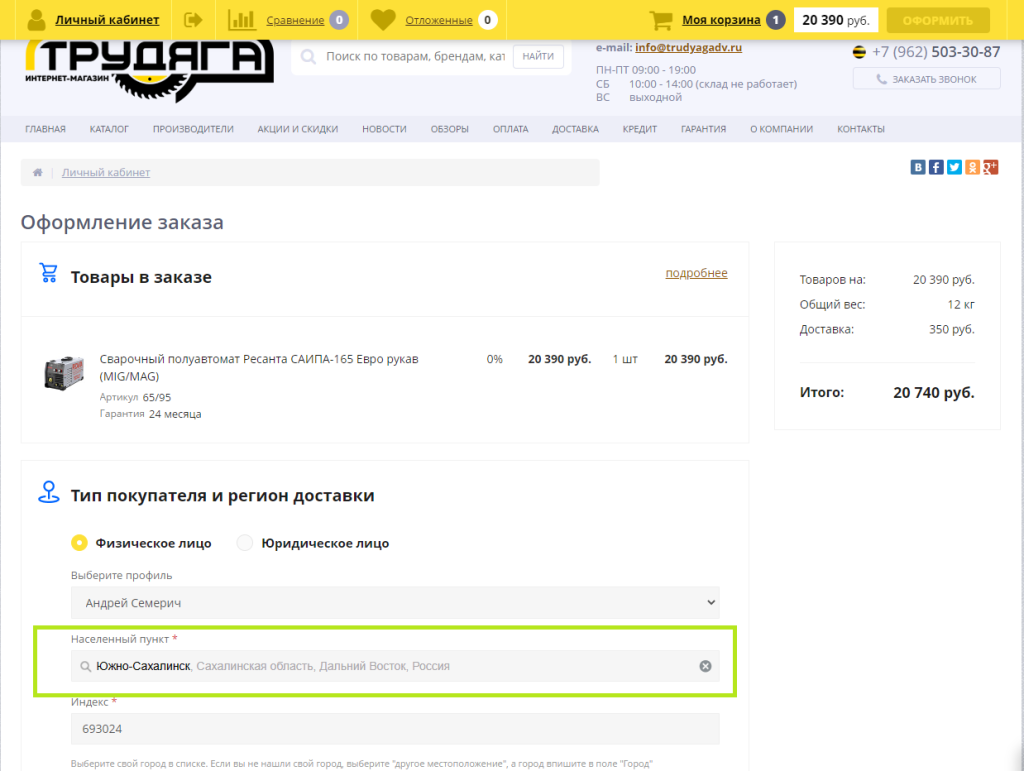Click Артикул 65/95 text
The image size is (1024, 771).
(135, 397)
